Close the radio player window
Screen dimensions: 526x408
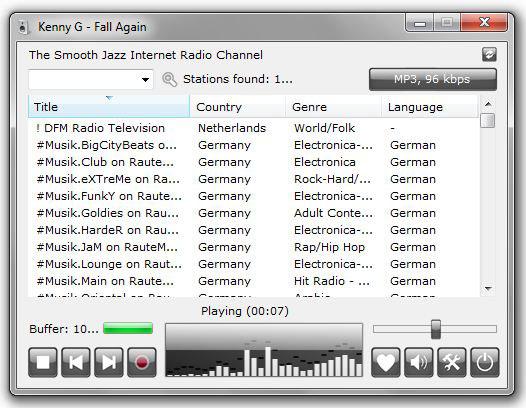484,23
